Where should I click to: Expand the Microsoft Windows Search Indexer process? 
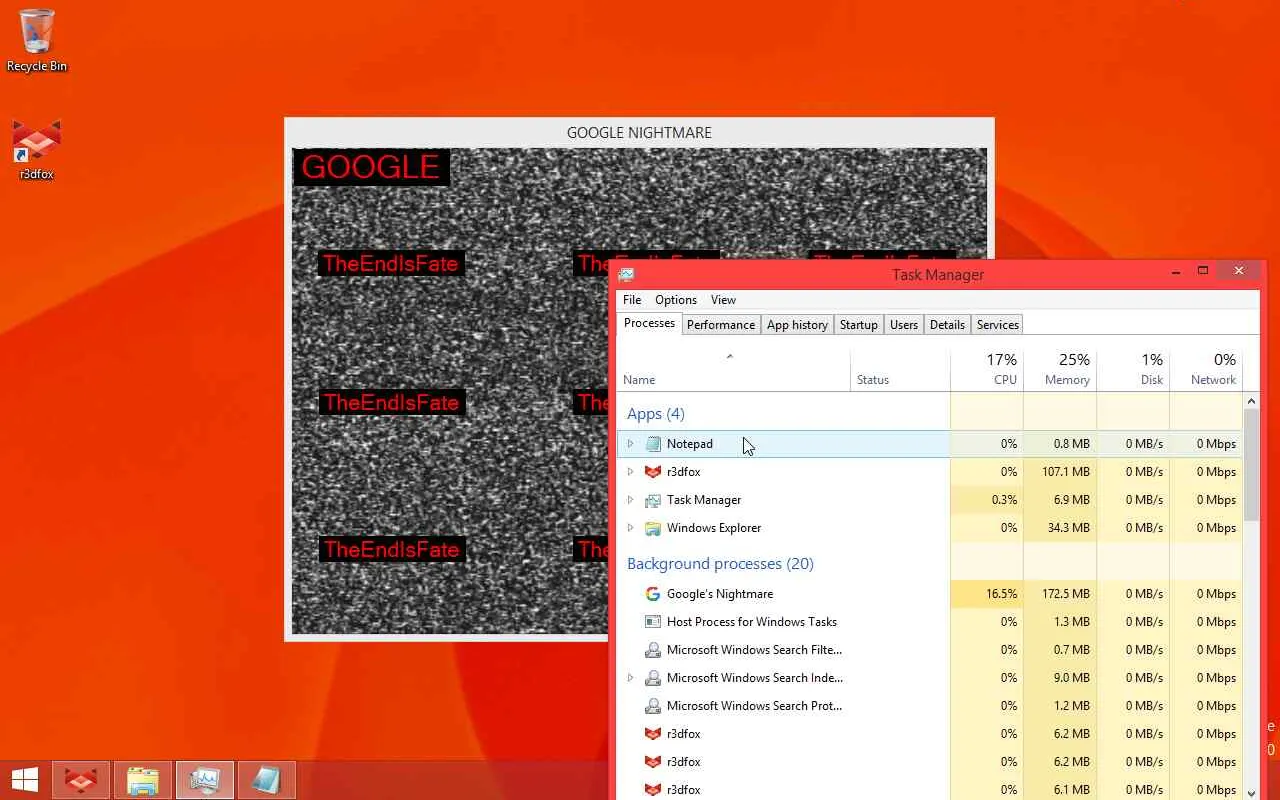pyautogui.click(x=630, y=678)
